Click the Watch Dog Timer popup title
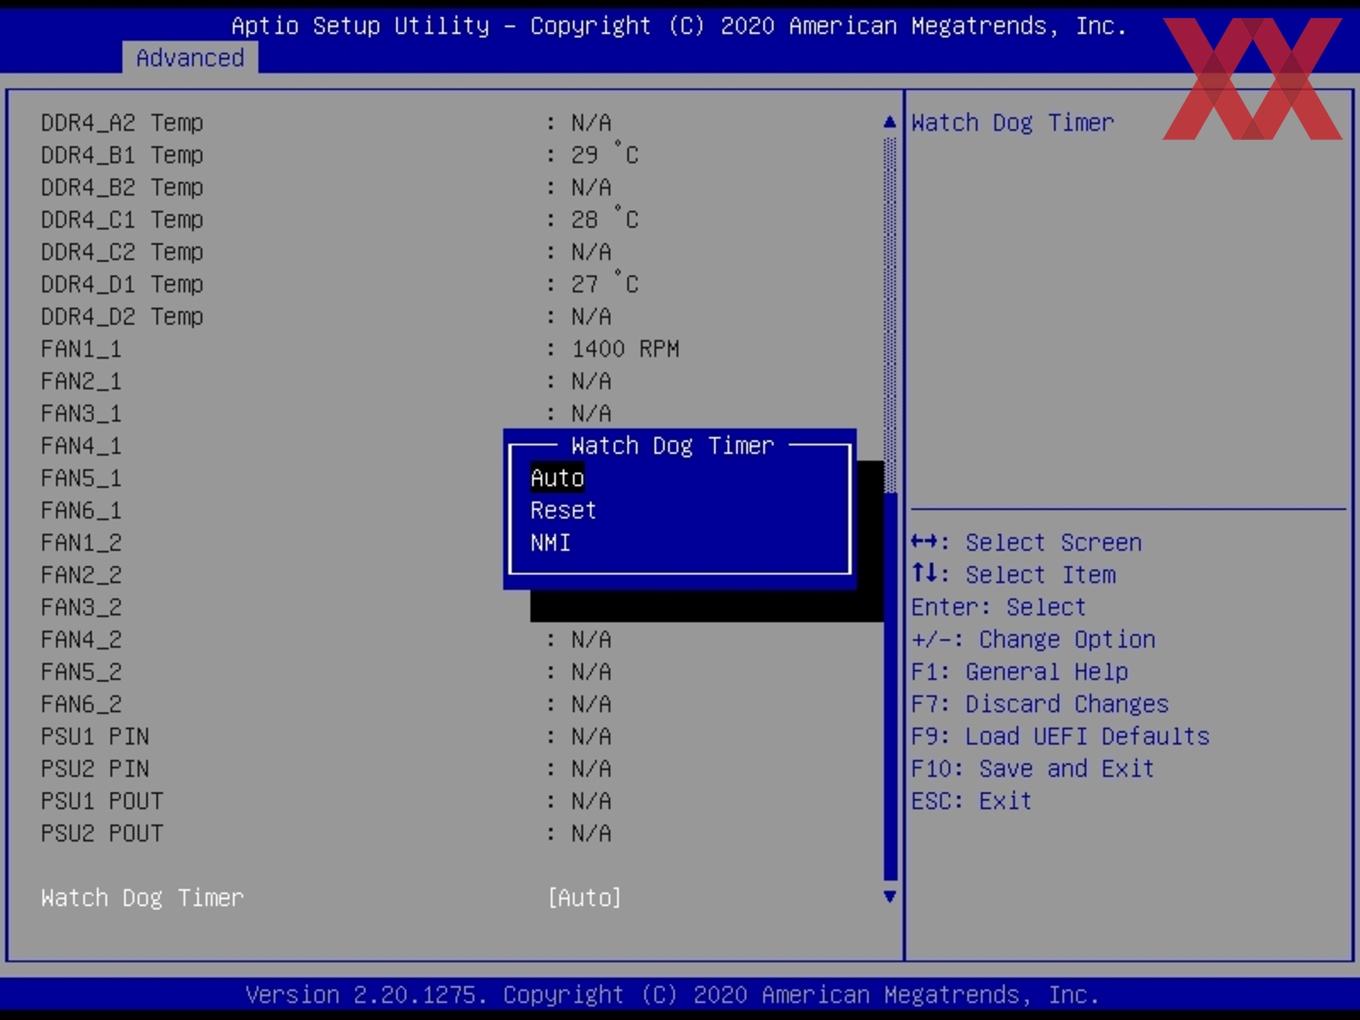This screenshot has width=1360, height=1020. [x=672, y=445]
